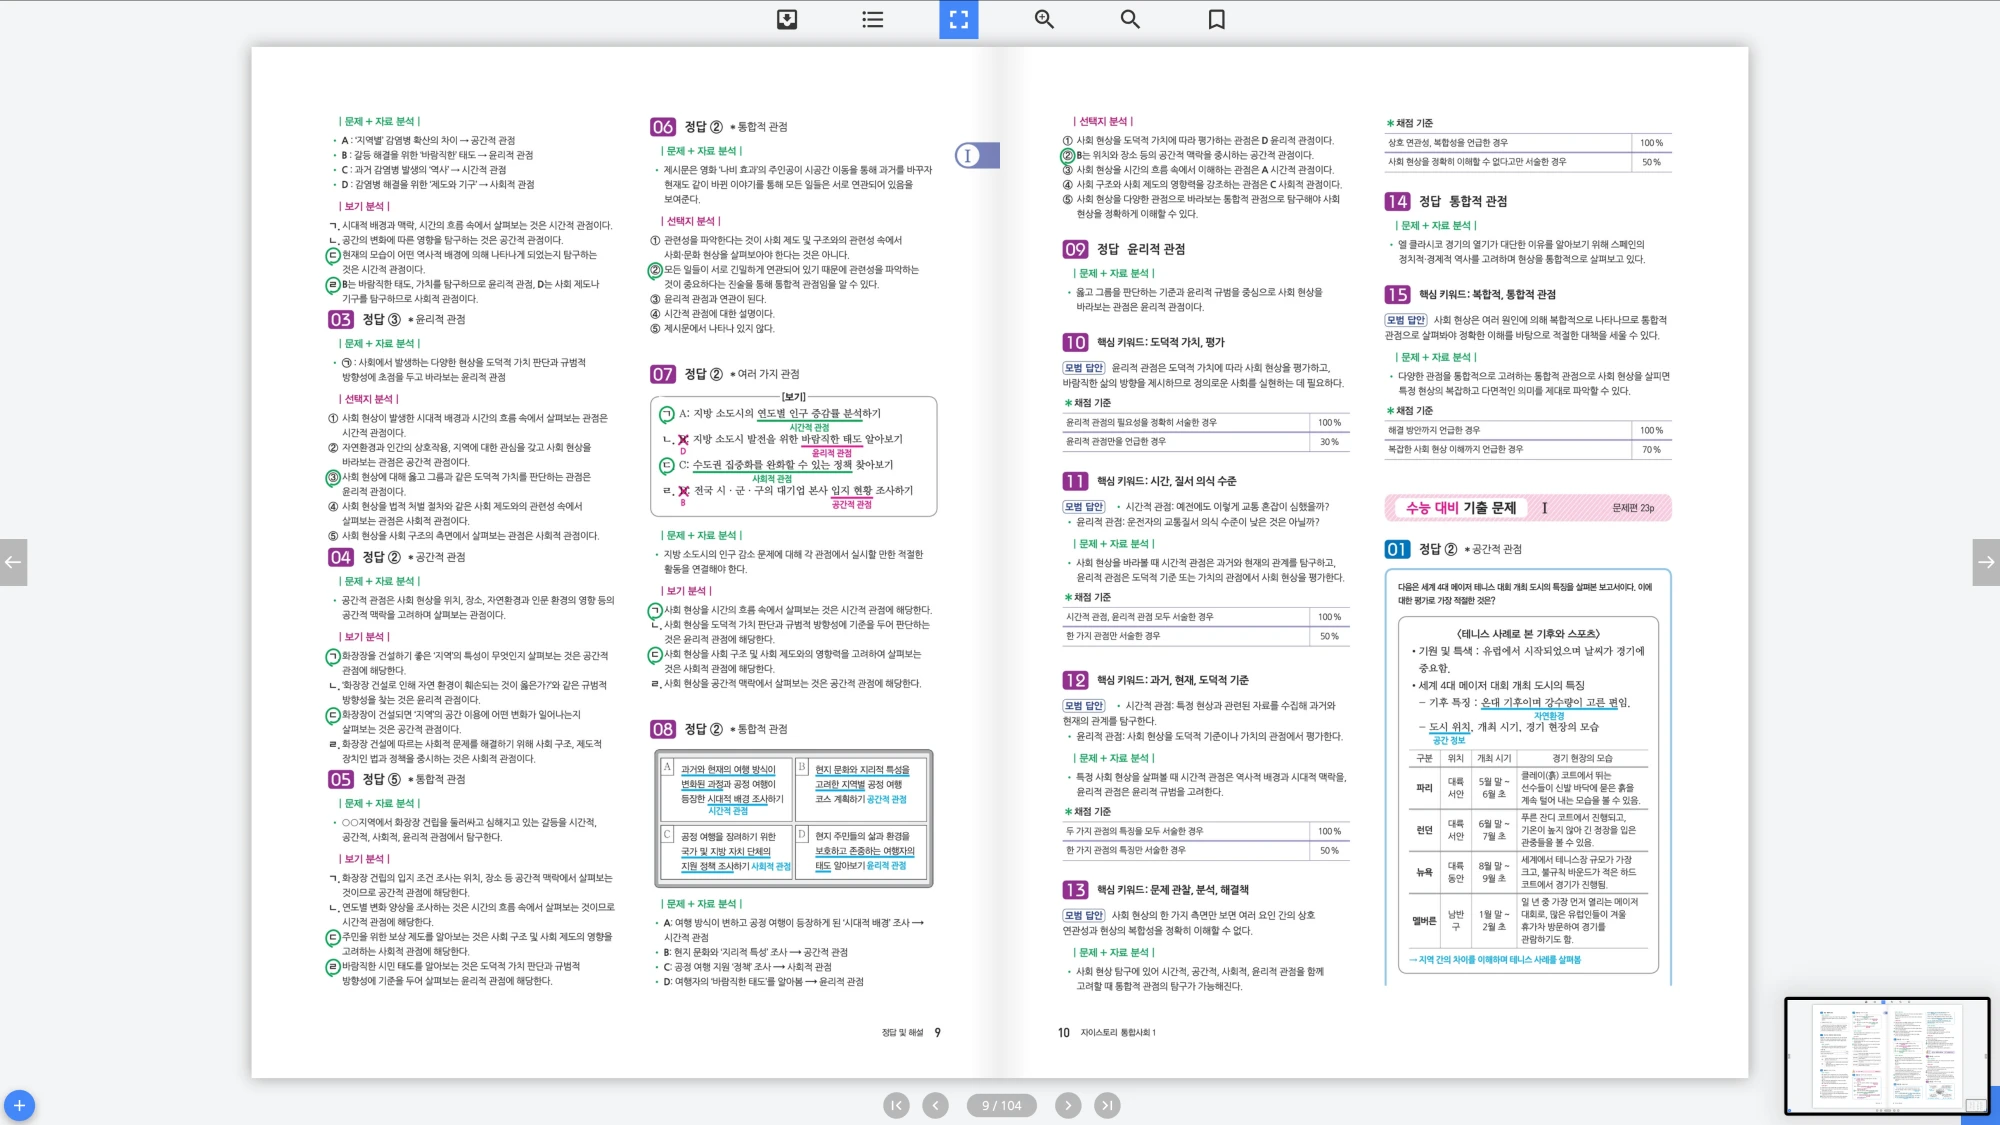Open the search magnifier tool
The height and width of the screenshot is (1125, 2000).
pos(1130,19)
